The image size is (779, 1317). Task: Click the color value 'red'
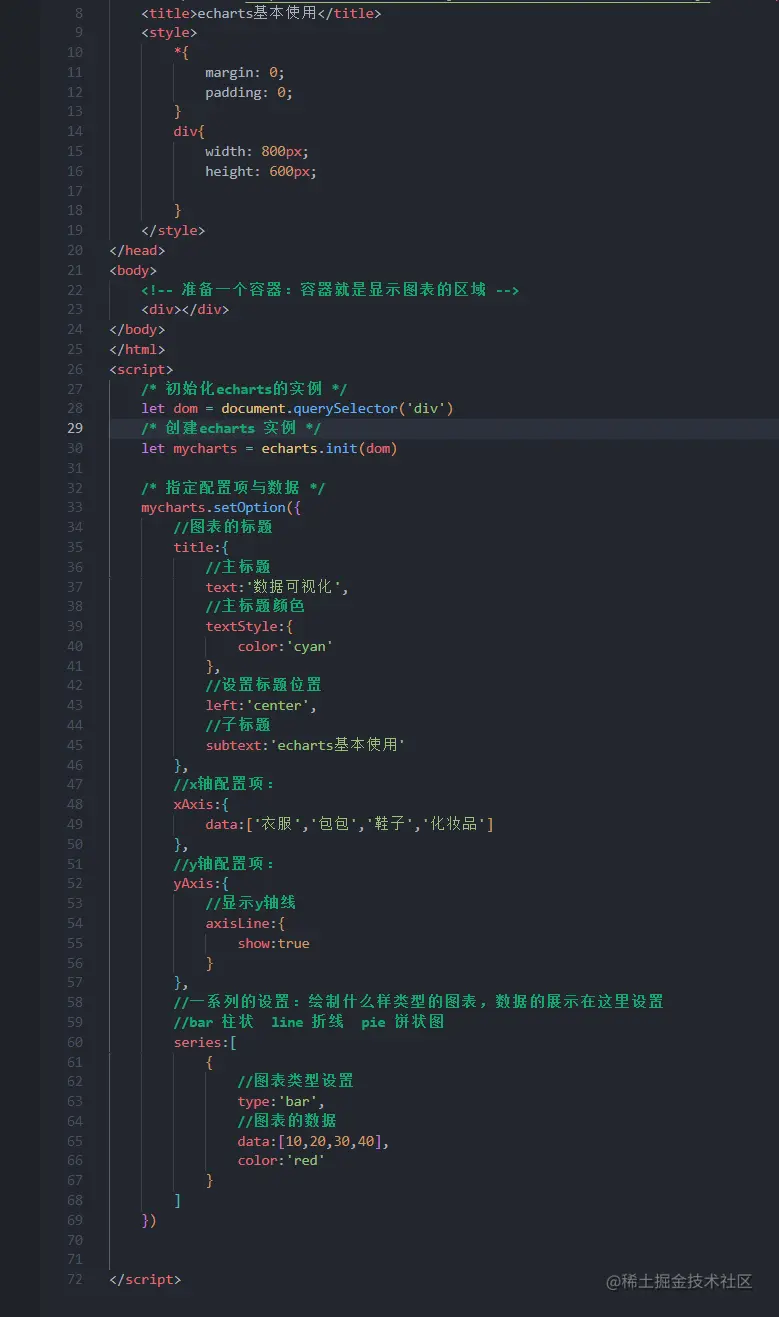click(x=306, y=1160)
